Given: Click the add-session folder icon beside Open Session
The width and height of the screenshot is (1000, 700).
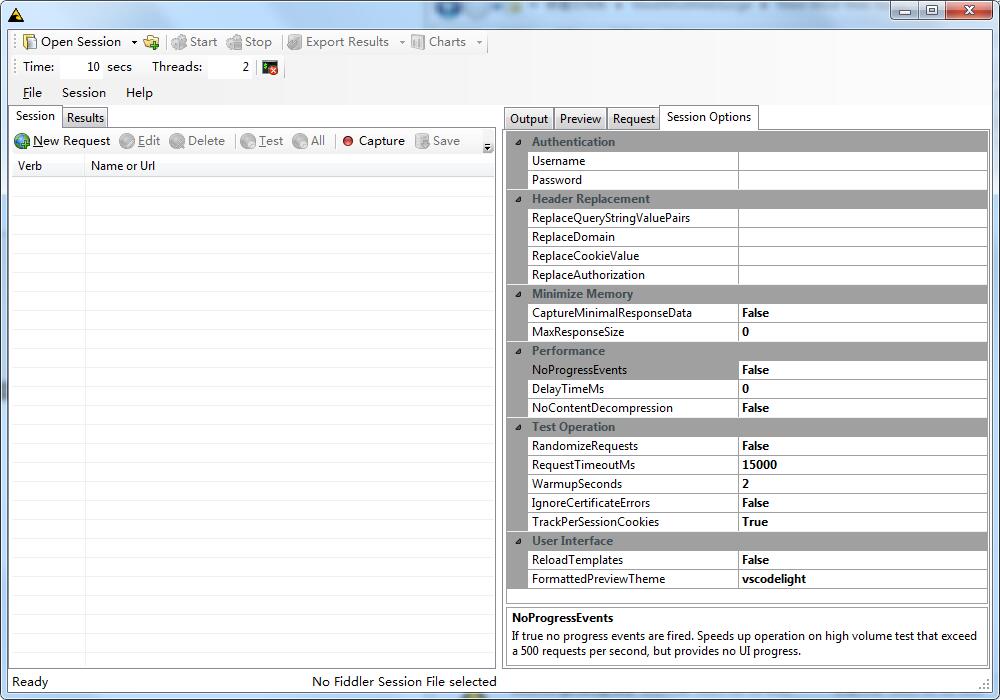Looking at the screenshot, I should [x=151, y=42].
